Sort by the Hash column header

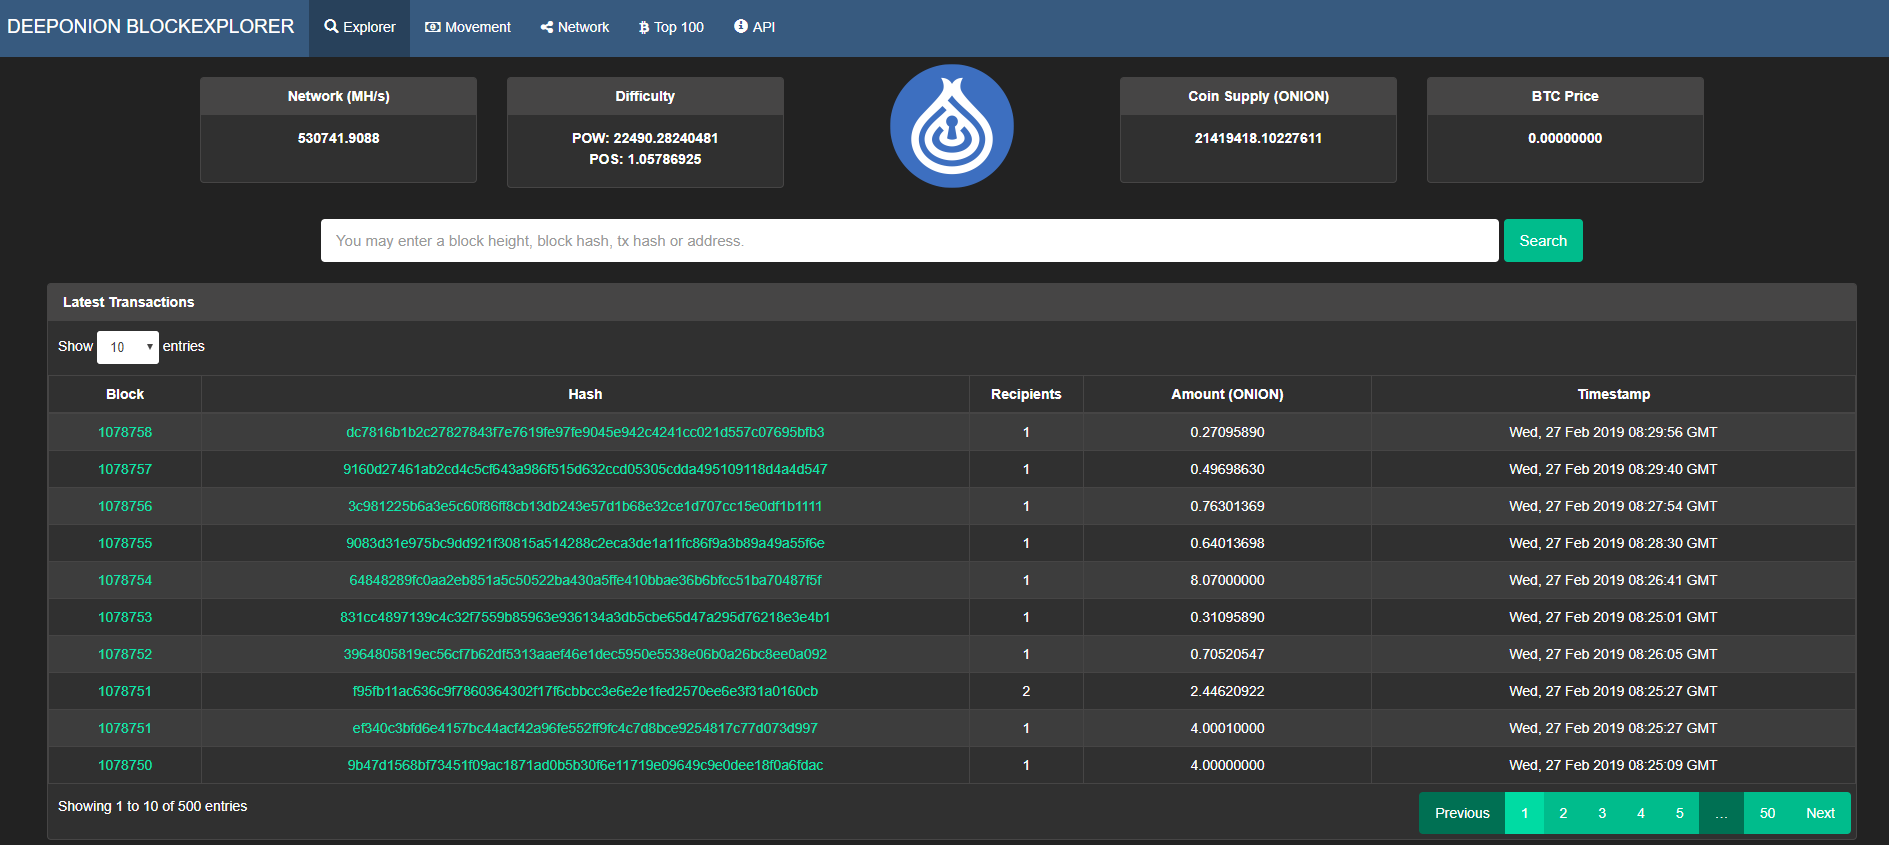[585, 394]
